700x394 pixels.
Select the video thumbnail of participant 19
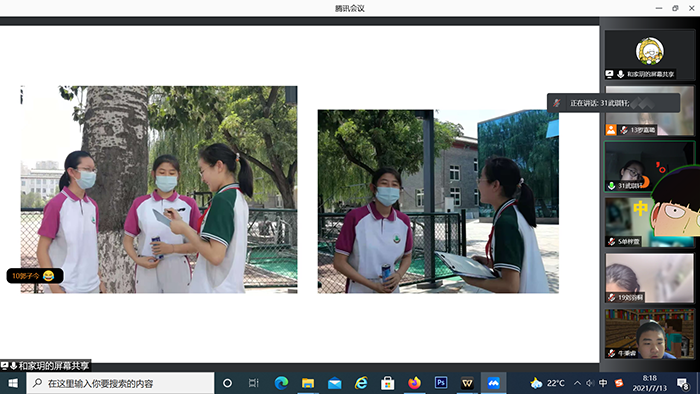click(x=650, y=278)
